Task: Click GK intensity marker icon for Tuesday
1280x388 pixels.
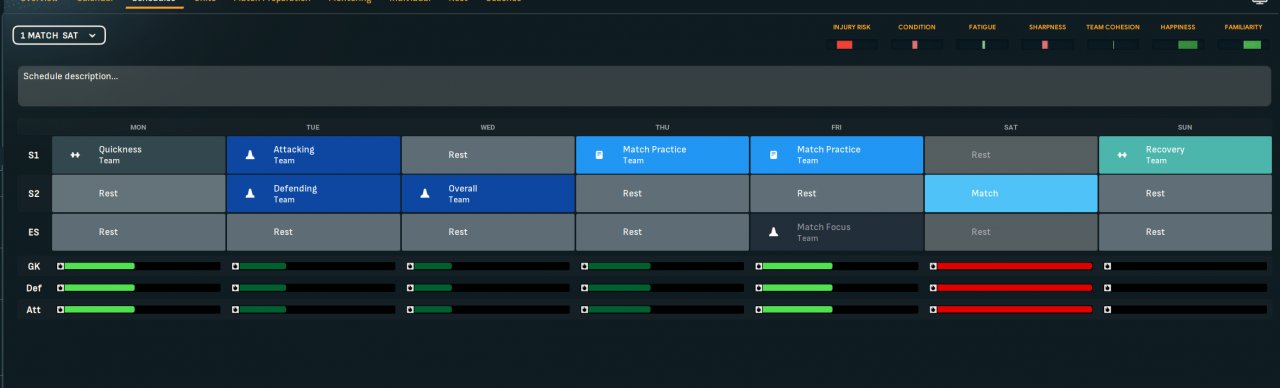Action: click(x=235, y=266)
